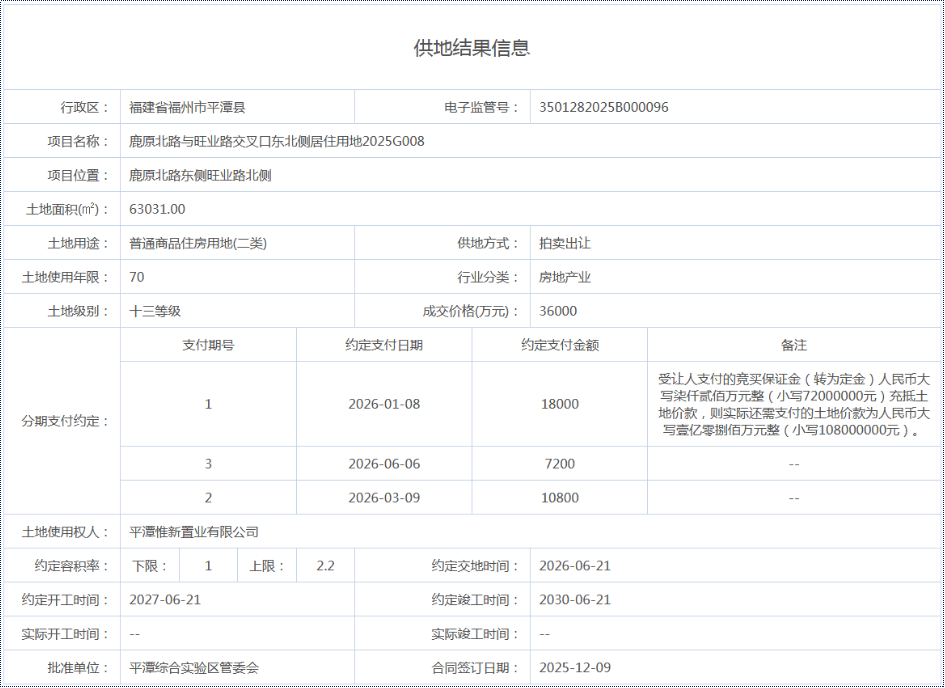
Task: Click the remark text about 竞买保证金
Action: coord(794,404)
